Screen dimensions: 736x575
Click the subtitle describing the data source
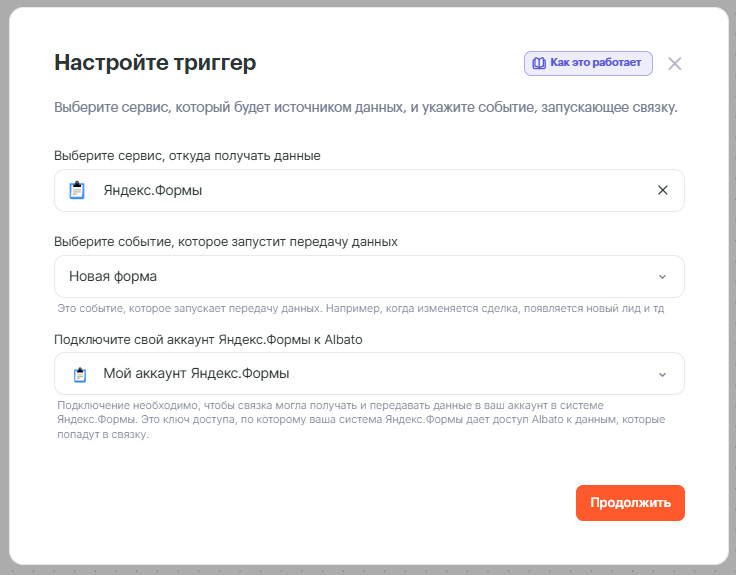[365, 107]
